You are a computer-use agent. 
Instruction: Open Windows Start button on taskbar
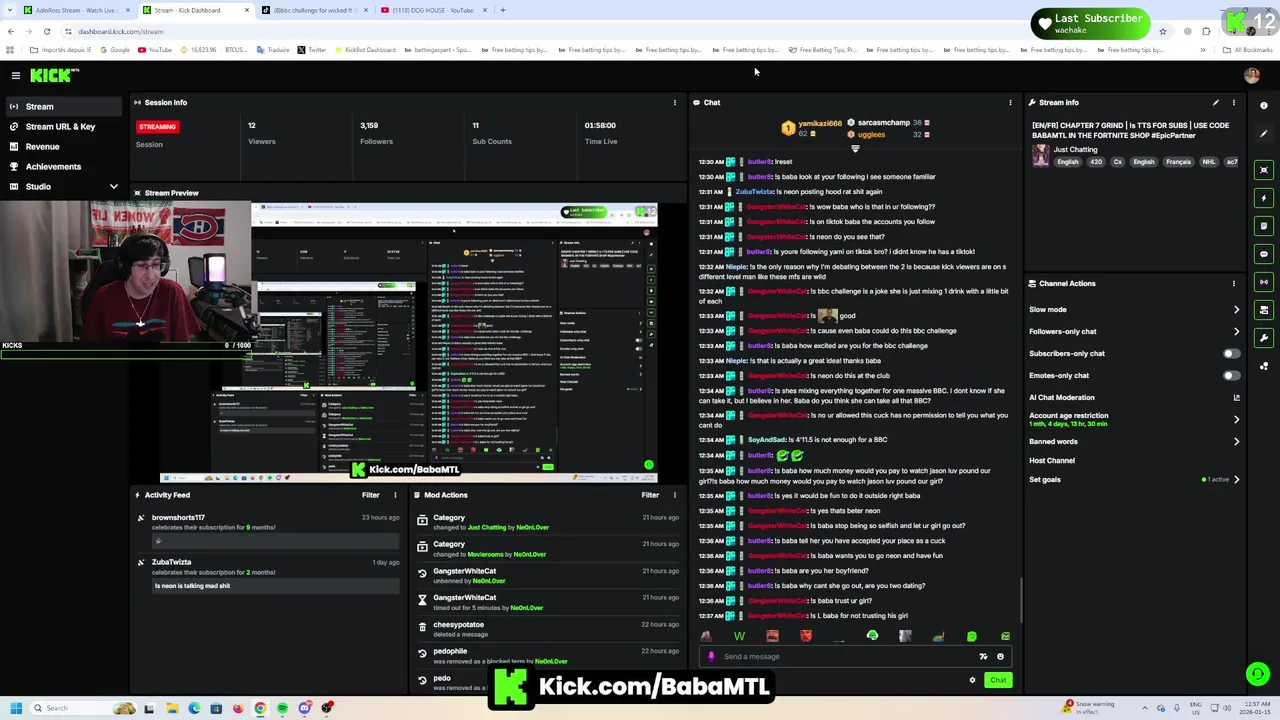(x=16, y=708)
